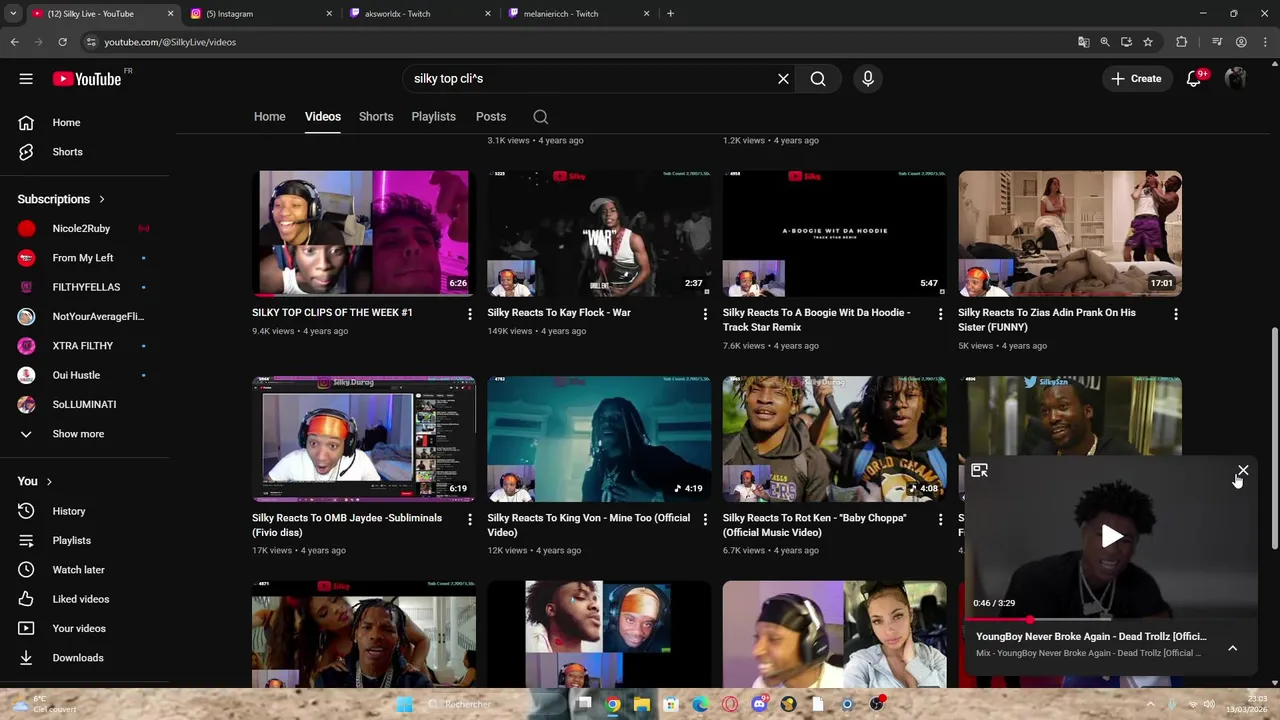
Task: Expand the Subscriptions section arrow
Action: pos(101,199)
